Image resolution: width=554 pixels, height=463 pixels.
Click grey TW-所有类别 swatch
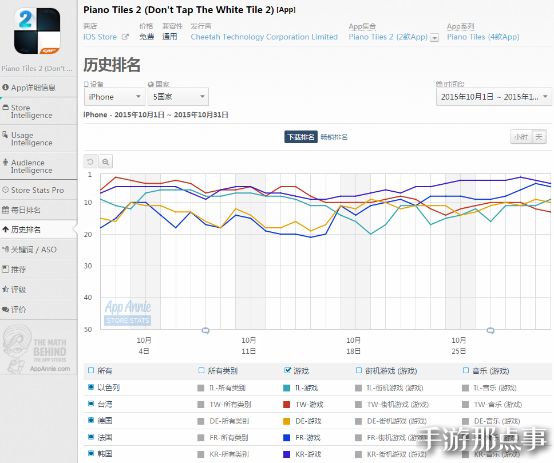[201, 404]
